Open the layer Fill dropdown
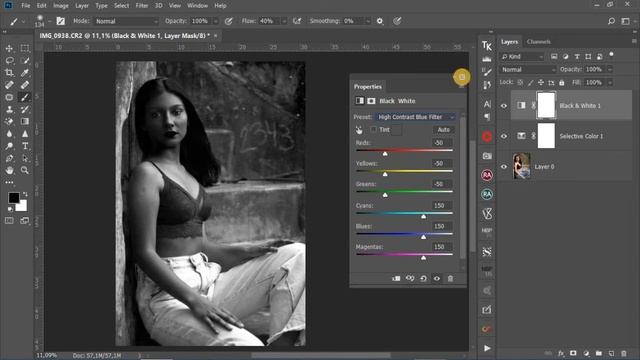This screenshot has height=360, width=640. click(x=610, y=82)
